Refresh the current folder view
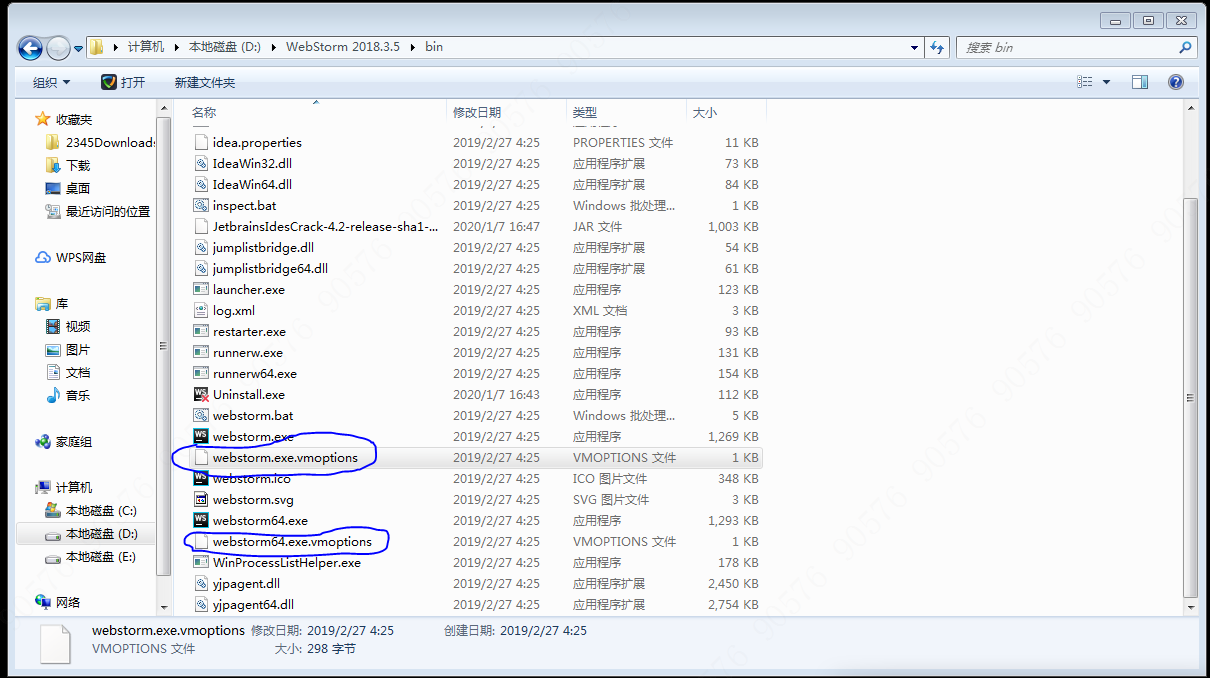This screenshot has height=678, width=1210. coord(937,47)
